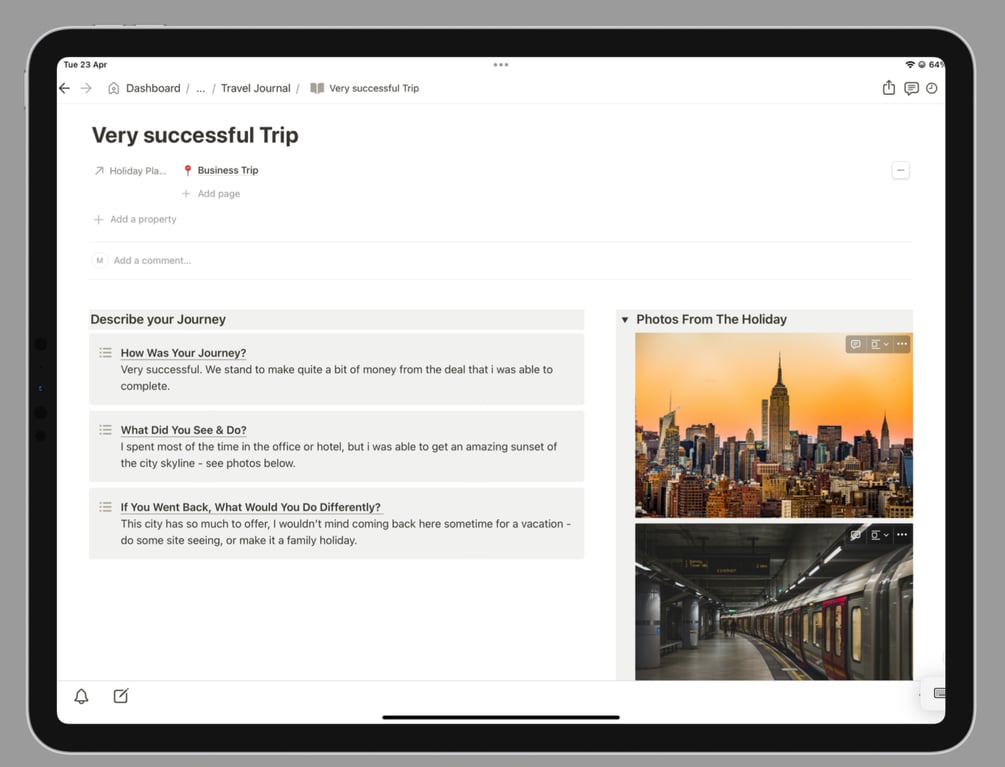
Task: Create a new page with compose icon
Action: (x=120, y=696)
